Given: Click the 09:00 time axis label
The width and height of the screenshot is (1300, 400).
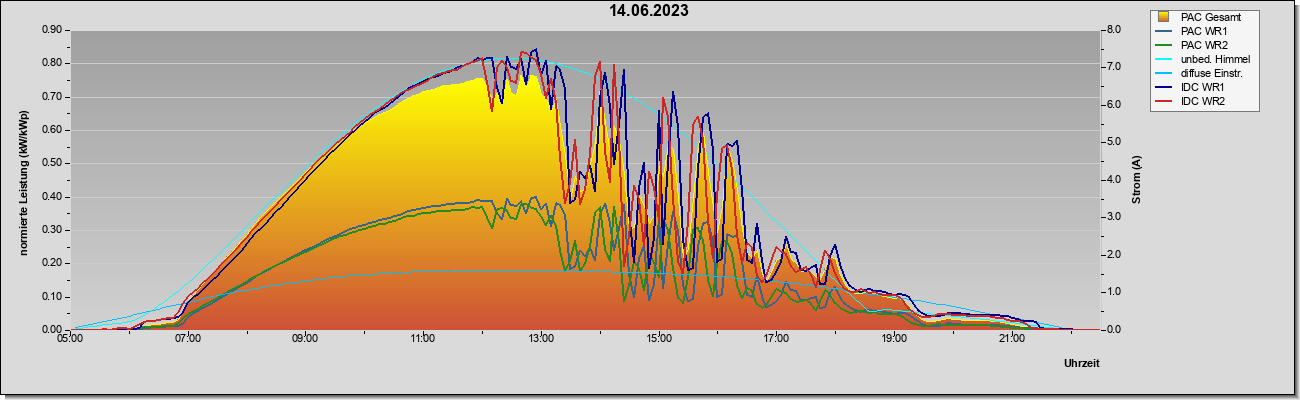Looking at the screenshot, I should [305, 339].
